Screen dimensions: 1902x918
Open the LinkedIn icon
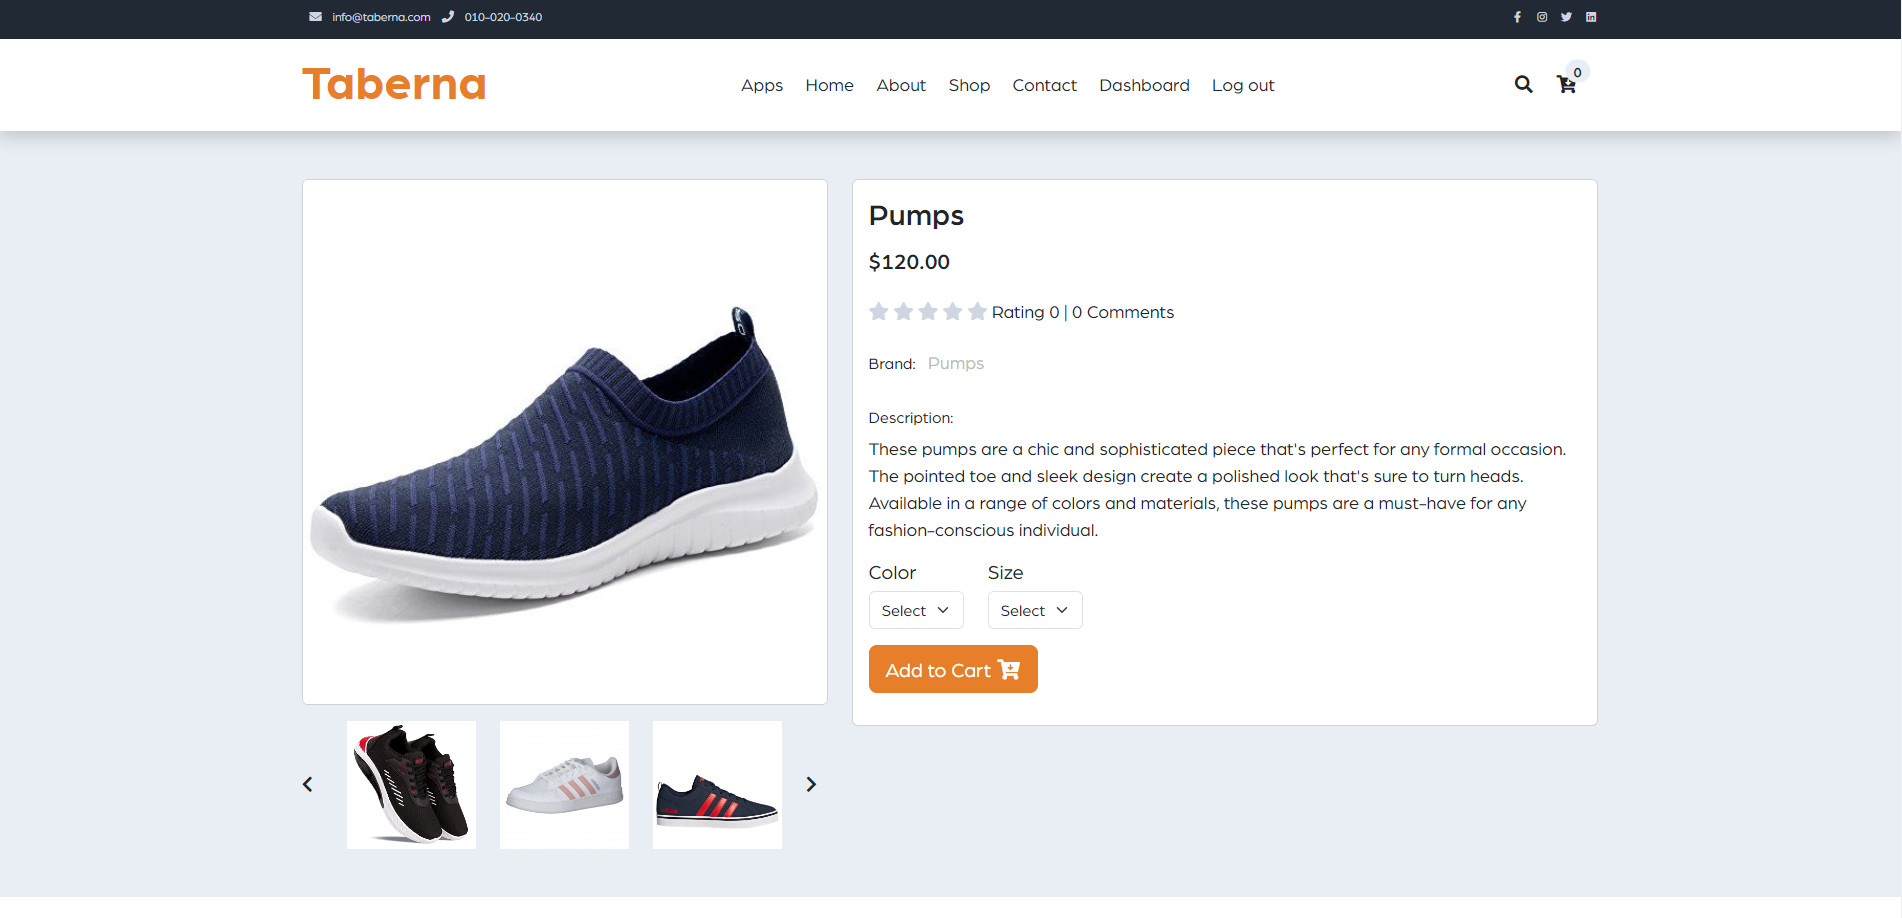point(1591,17)
